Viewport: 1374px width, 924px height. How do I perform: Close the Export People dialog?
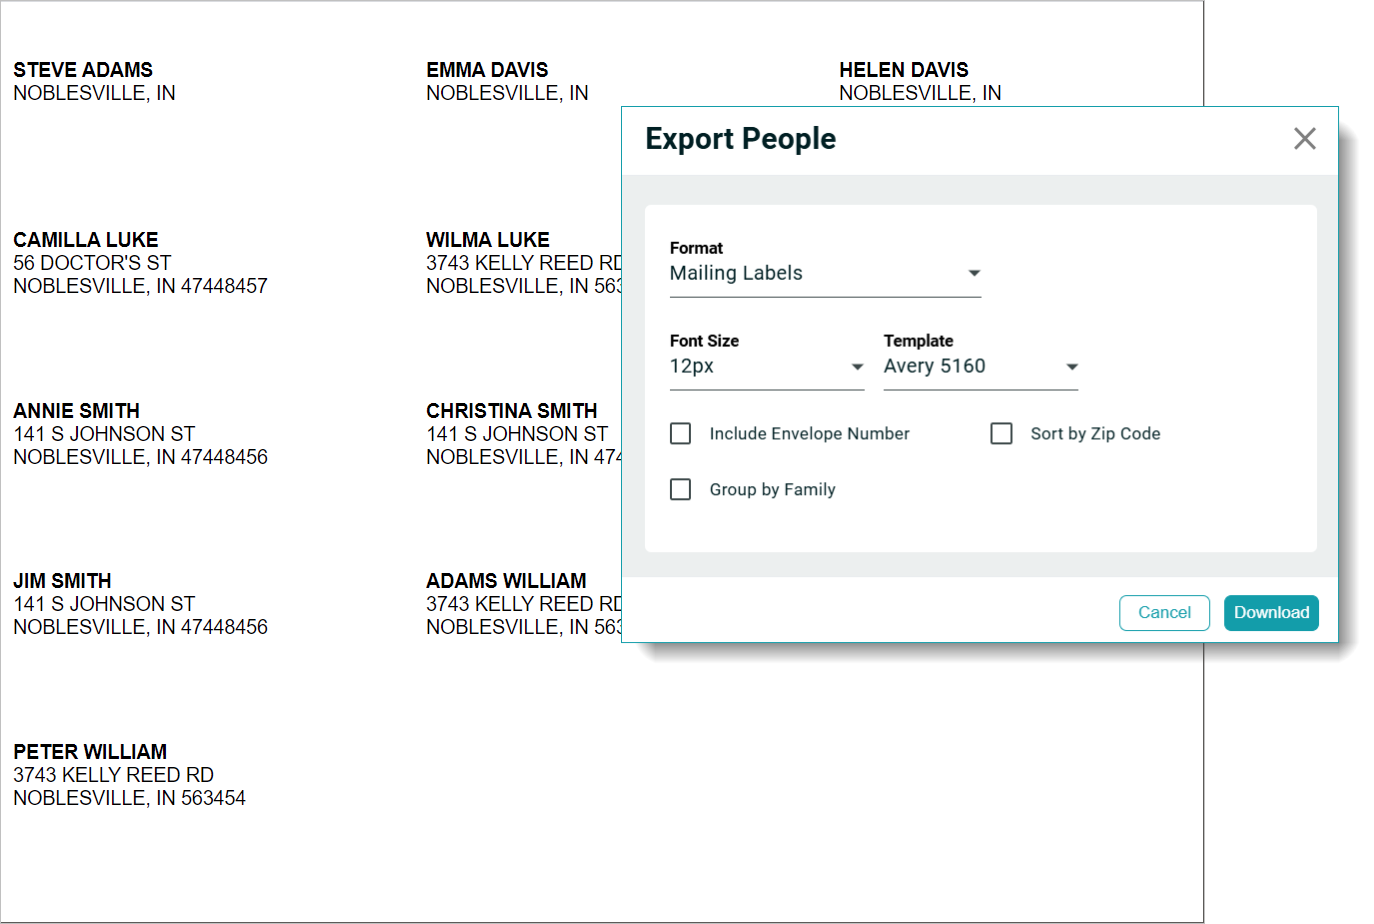[x=1304, y=139]
